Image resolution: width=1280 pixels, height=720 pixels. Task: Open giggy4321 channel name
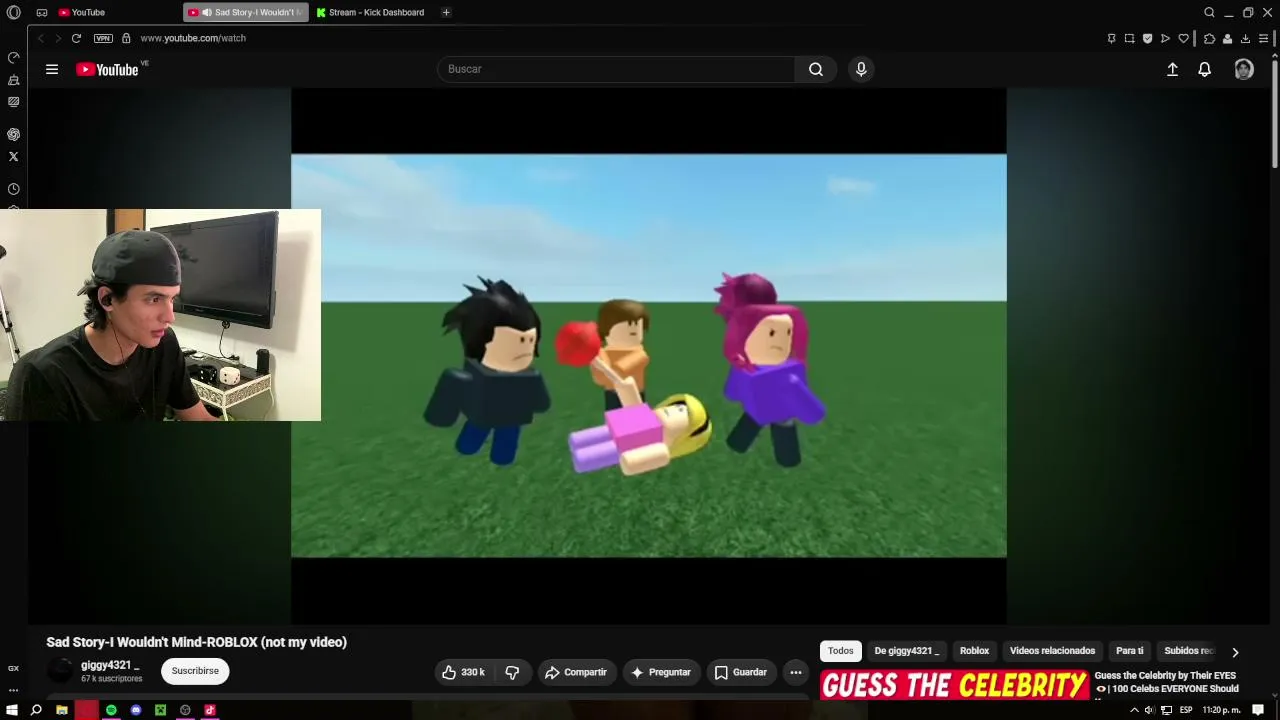(110, 665)
